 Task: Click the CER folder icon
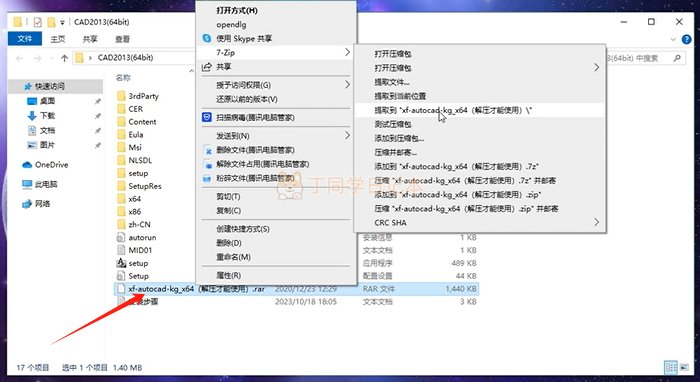coord(121,109)
